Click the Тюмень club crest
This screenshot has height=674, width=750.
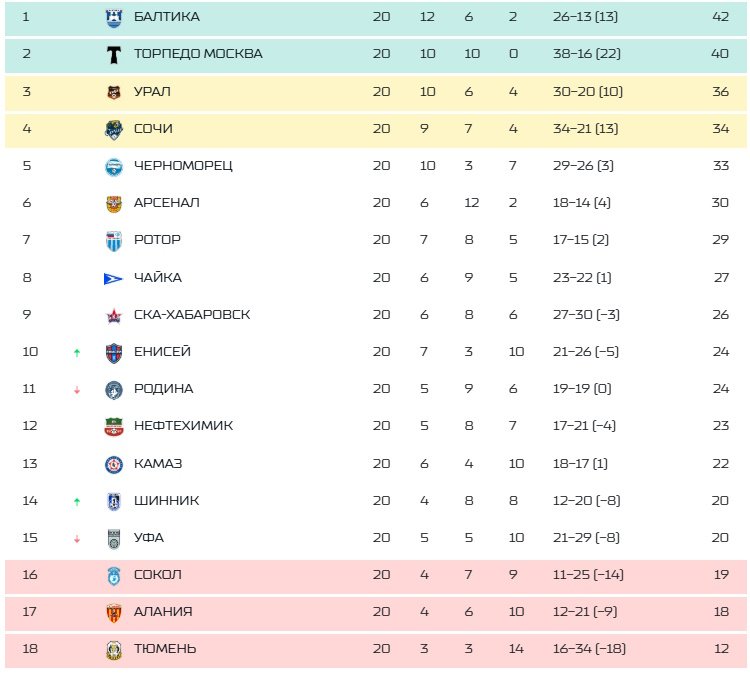point(113,649)
